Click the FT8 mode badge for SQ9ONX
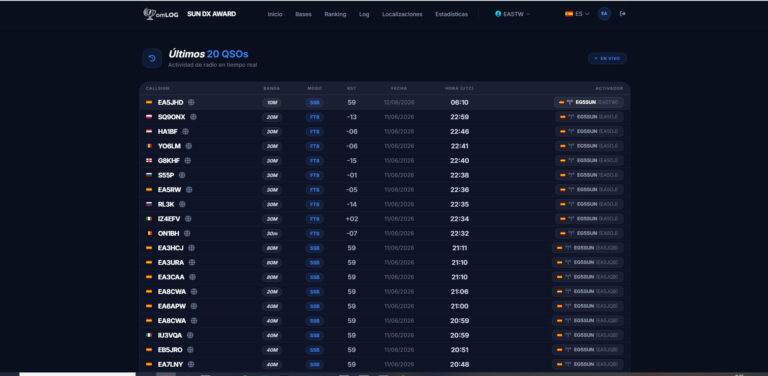 (314, 117)
